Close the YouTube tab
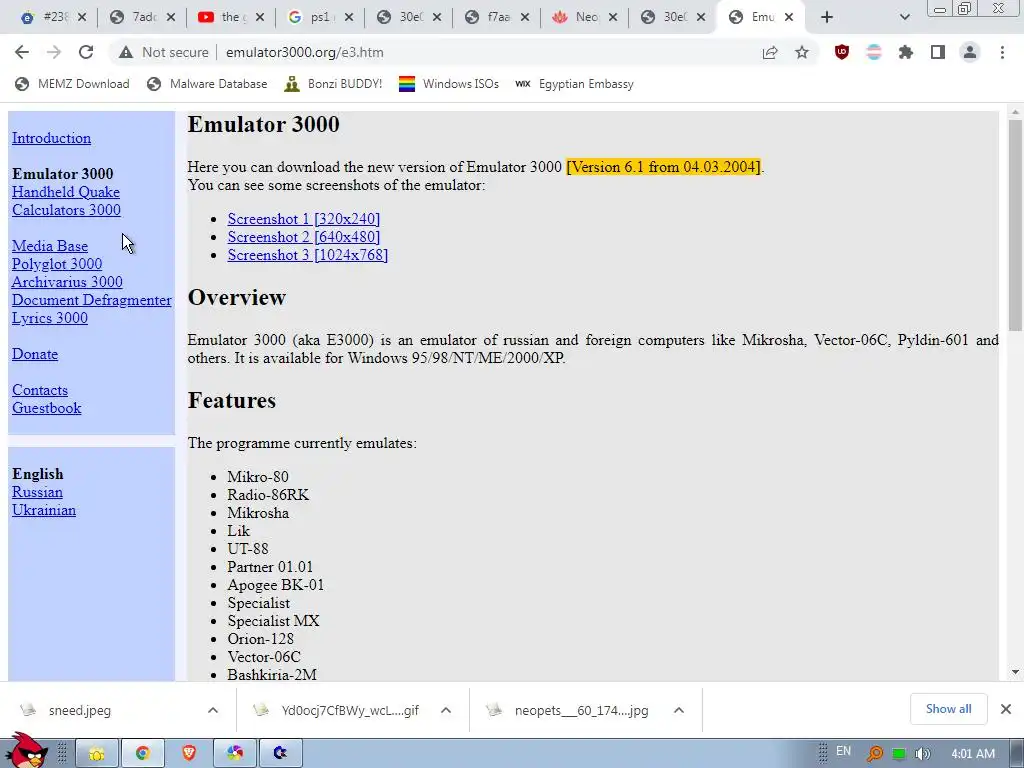The image size is (1024, 768). [260, 18]
